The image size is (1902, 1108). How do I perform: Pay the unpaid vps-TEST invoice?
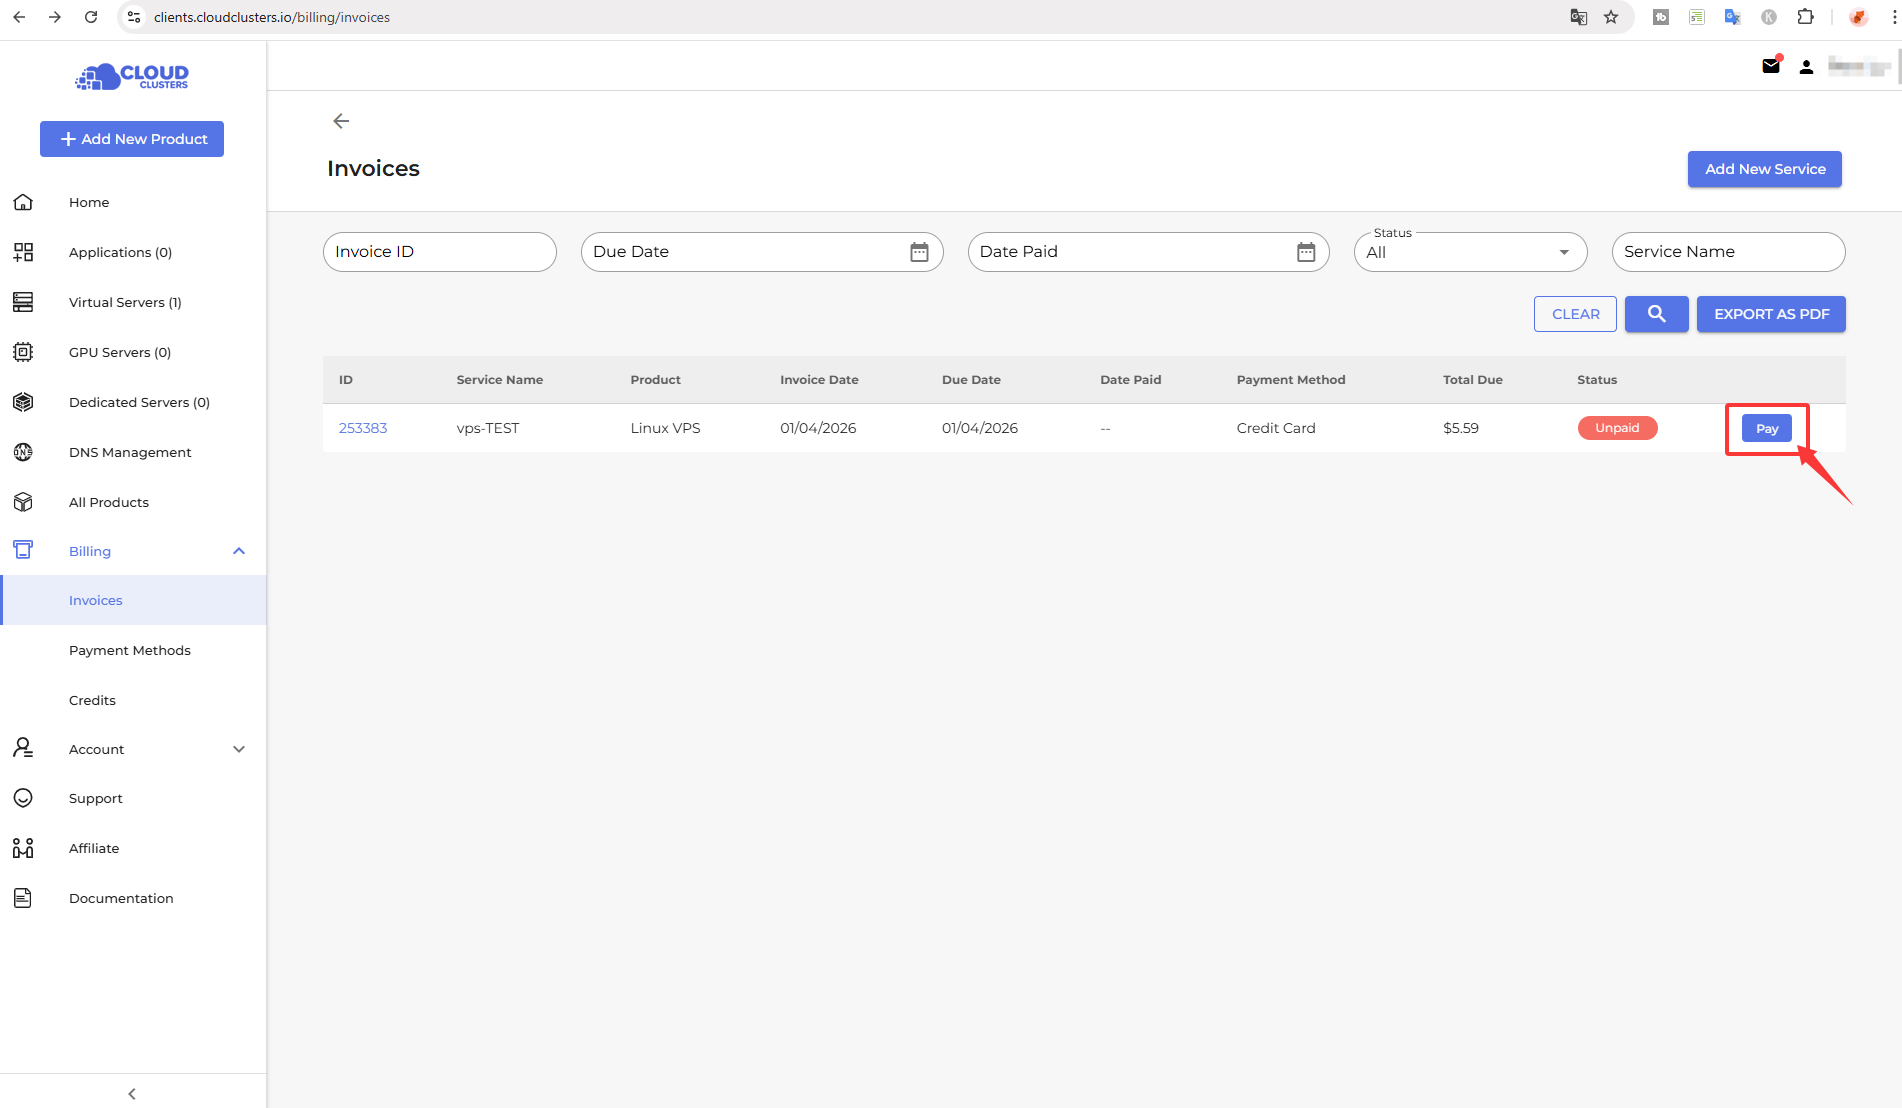pyautogui.click(x=1766, y=428)
